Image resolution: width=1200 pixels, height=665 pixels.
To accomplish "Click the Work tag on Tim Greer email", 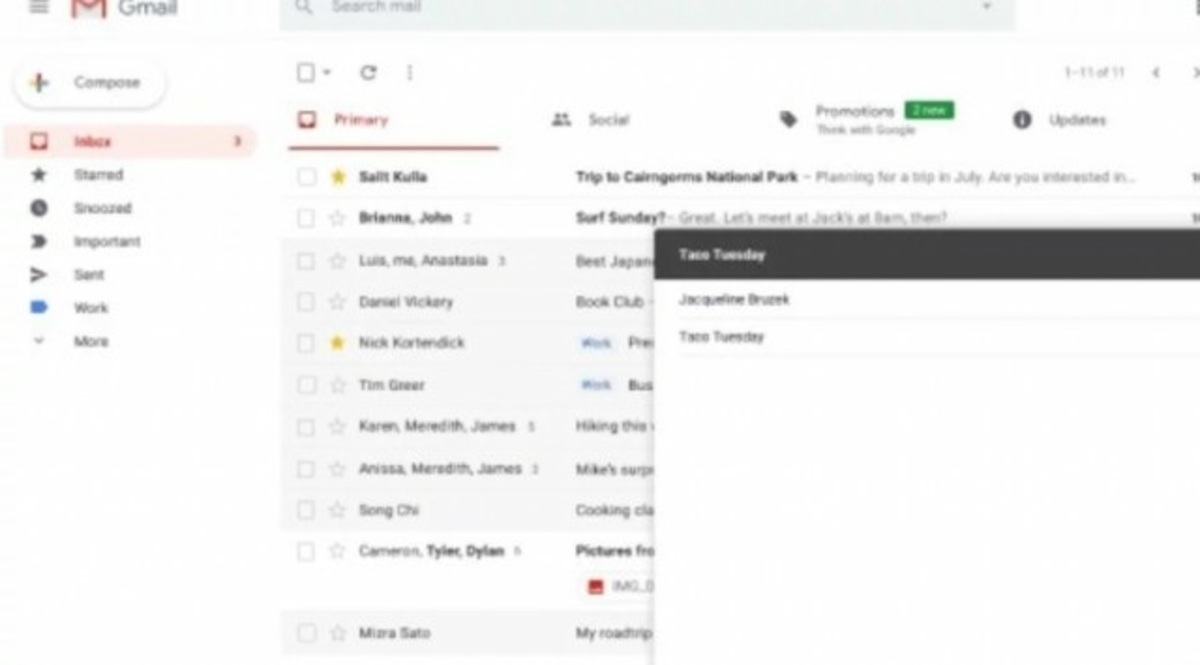I will (x=596, y=385).
